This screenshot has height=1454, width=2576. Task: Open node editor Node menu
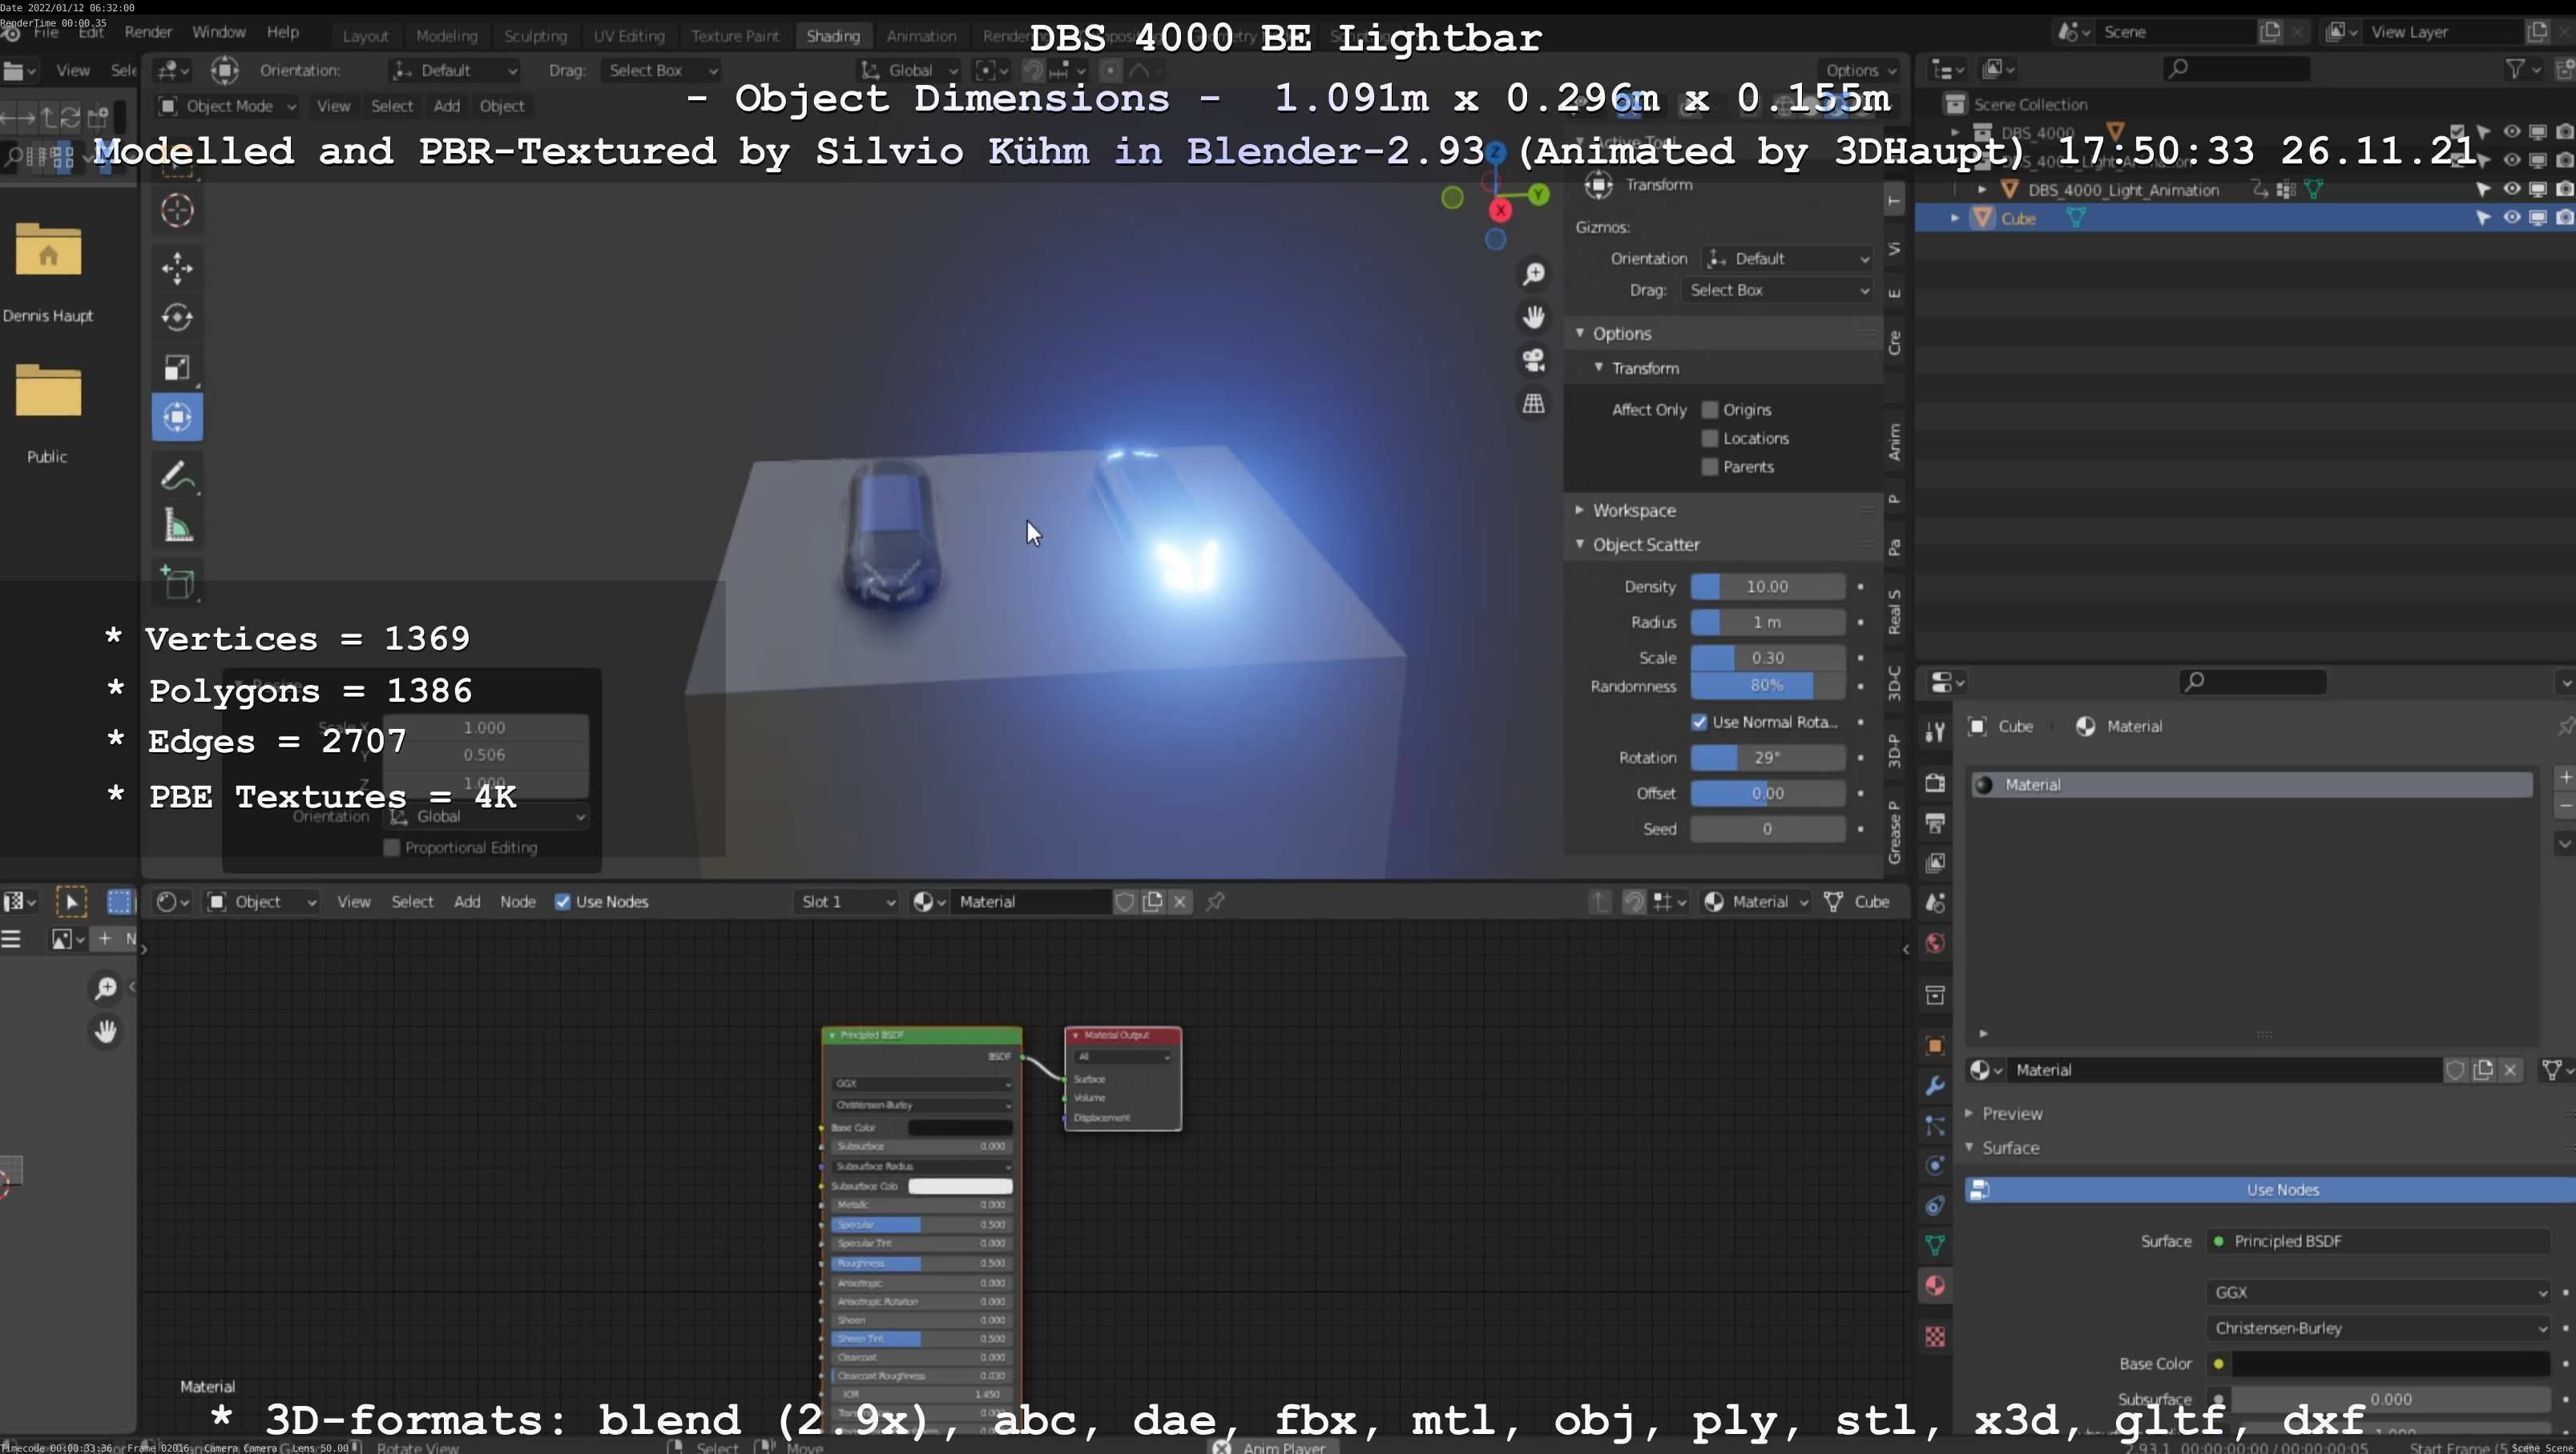tap(518, 902)
